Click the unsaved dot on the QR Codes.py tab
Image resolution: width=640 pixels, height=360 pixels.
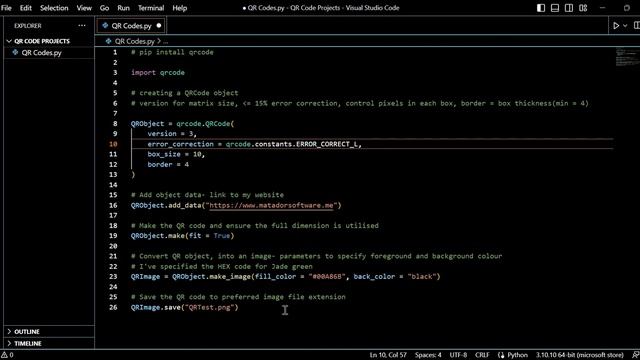pyautogui.click(x=159, y=26)
